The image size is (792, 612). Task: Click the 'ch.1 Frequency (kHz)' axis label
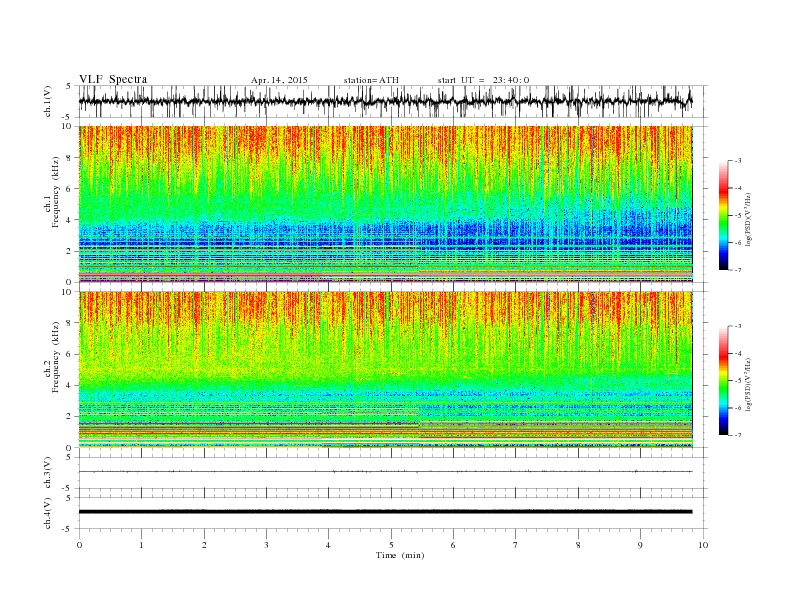click(52, 192)
